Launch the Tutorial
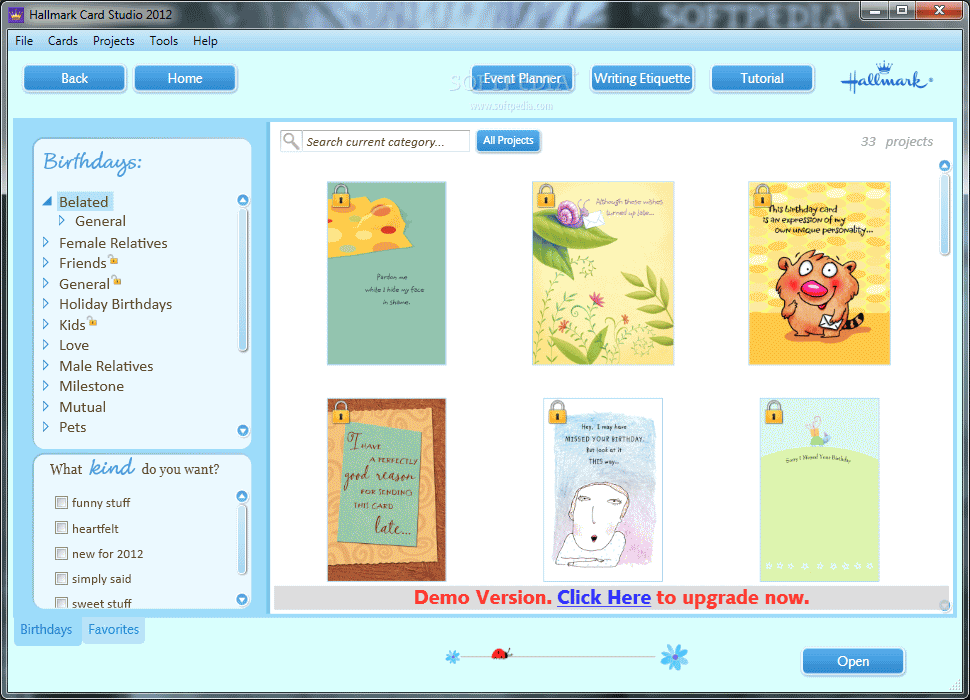Viewport: 970px width, 700px height. pos(762,79)
